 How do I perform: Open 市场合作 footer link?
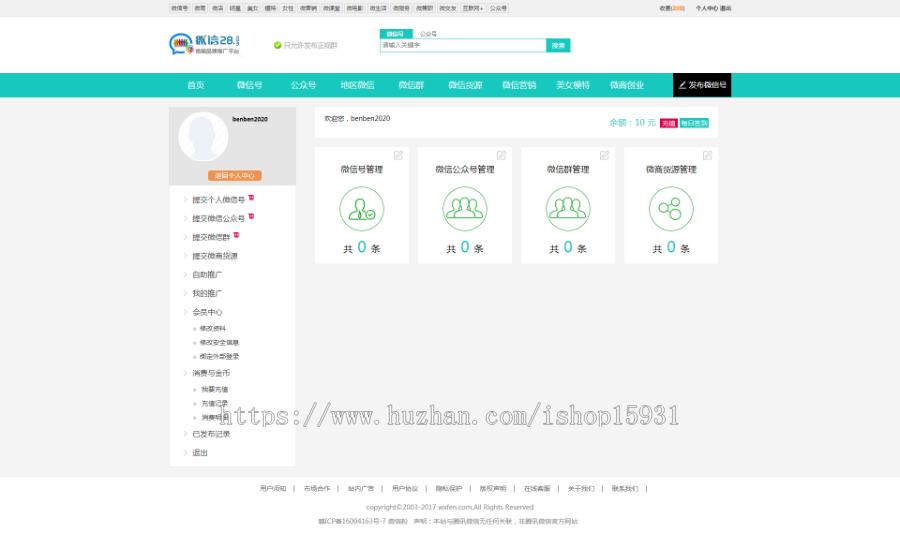[x=317, y=489]
